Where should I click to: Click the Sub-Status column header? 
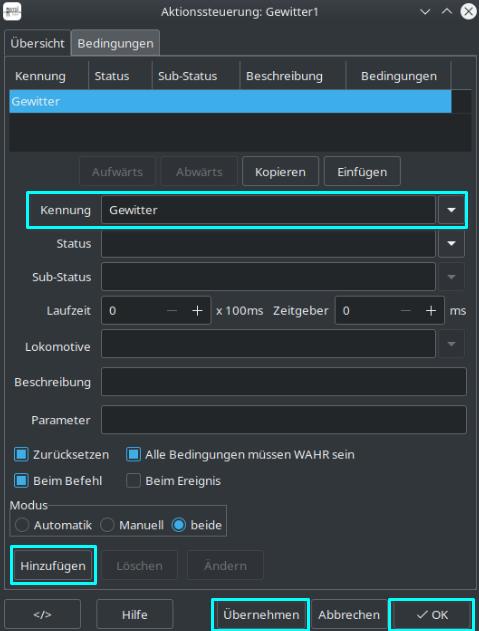(196, 76)
